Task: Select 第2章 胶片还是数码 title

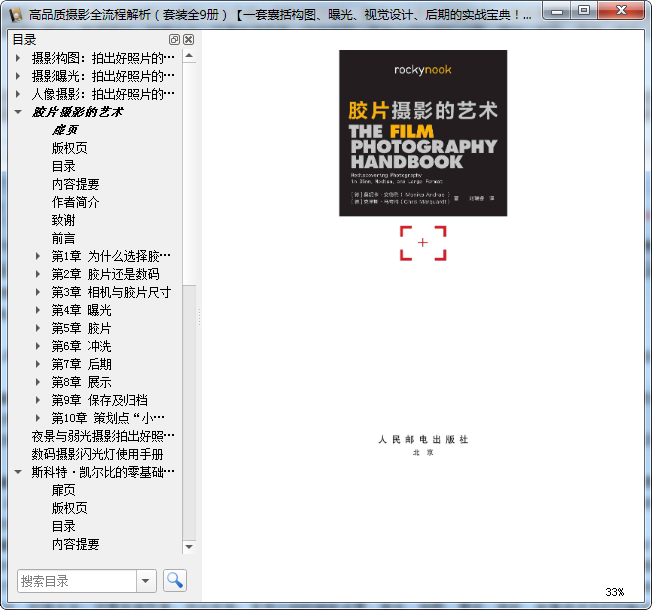Action: click(x=106, y=274)
